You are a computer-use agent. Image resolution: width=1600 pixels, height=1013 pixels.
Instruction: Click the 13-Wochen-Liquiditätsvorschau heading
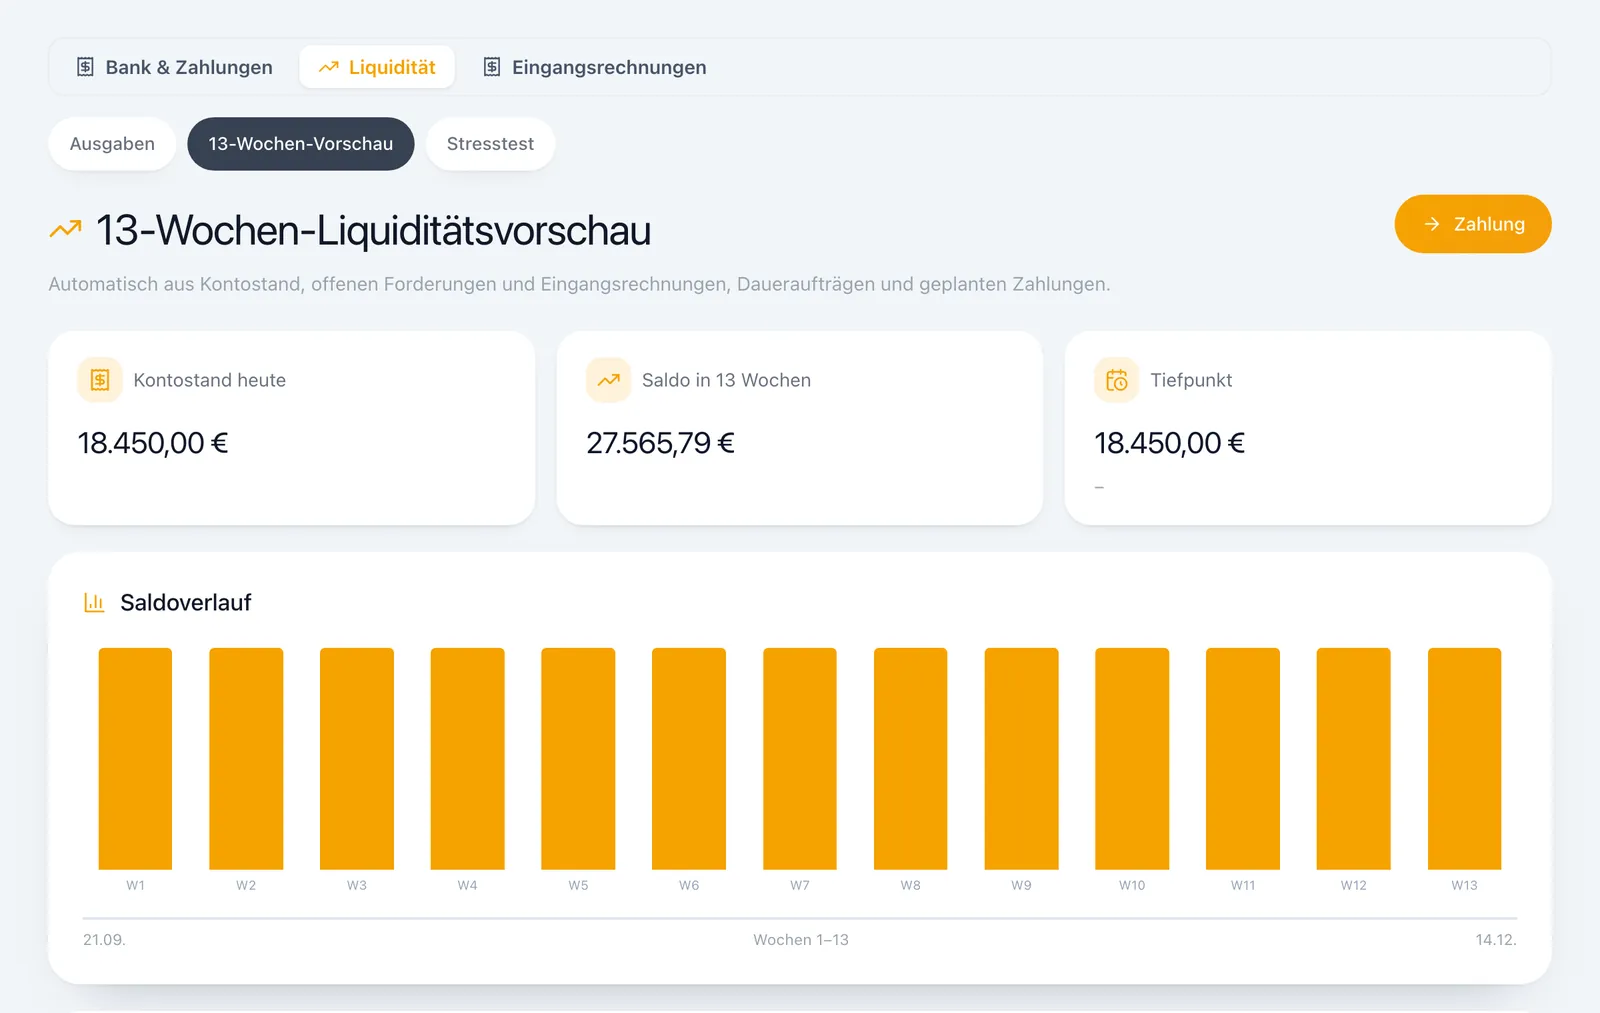click(x=373, y=230)
